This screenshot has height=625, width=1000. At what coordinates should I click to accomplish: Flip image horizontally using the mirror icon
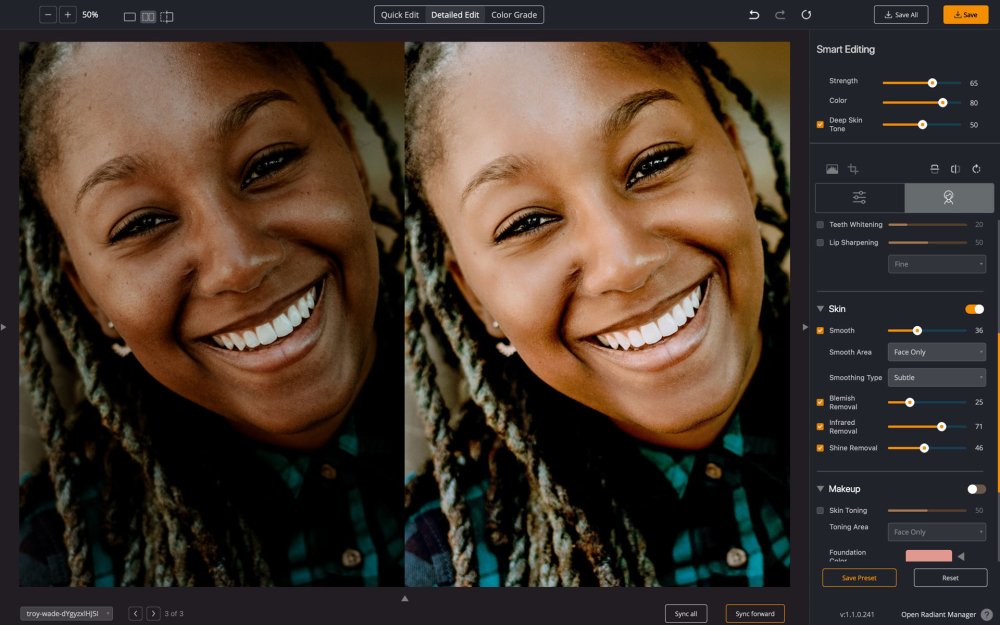955,169
